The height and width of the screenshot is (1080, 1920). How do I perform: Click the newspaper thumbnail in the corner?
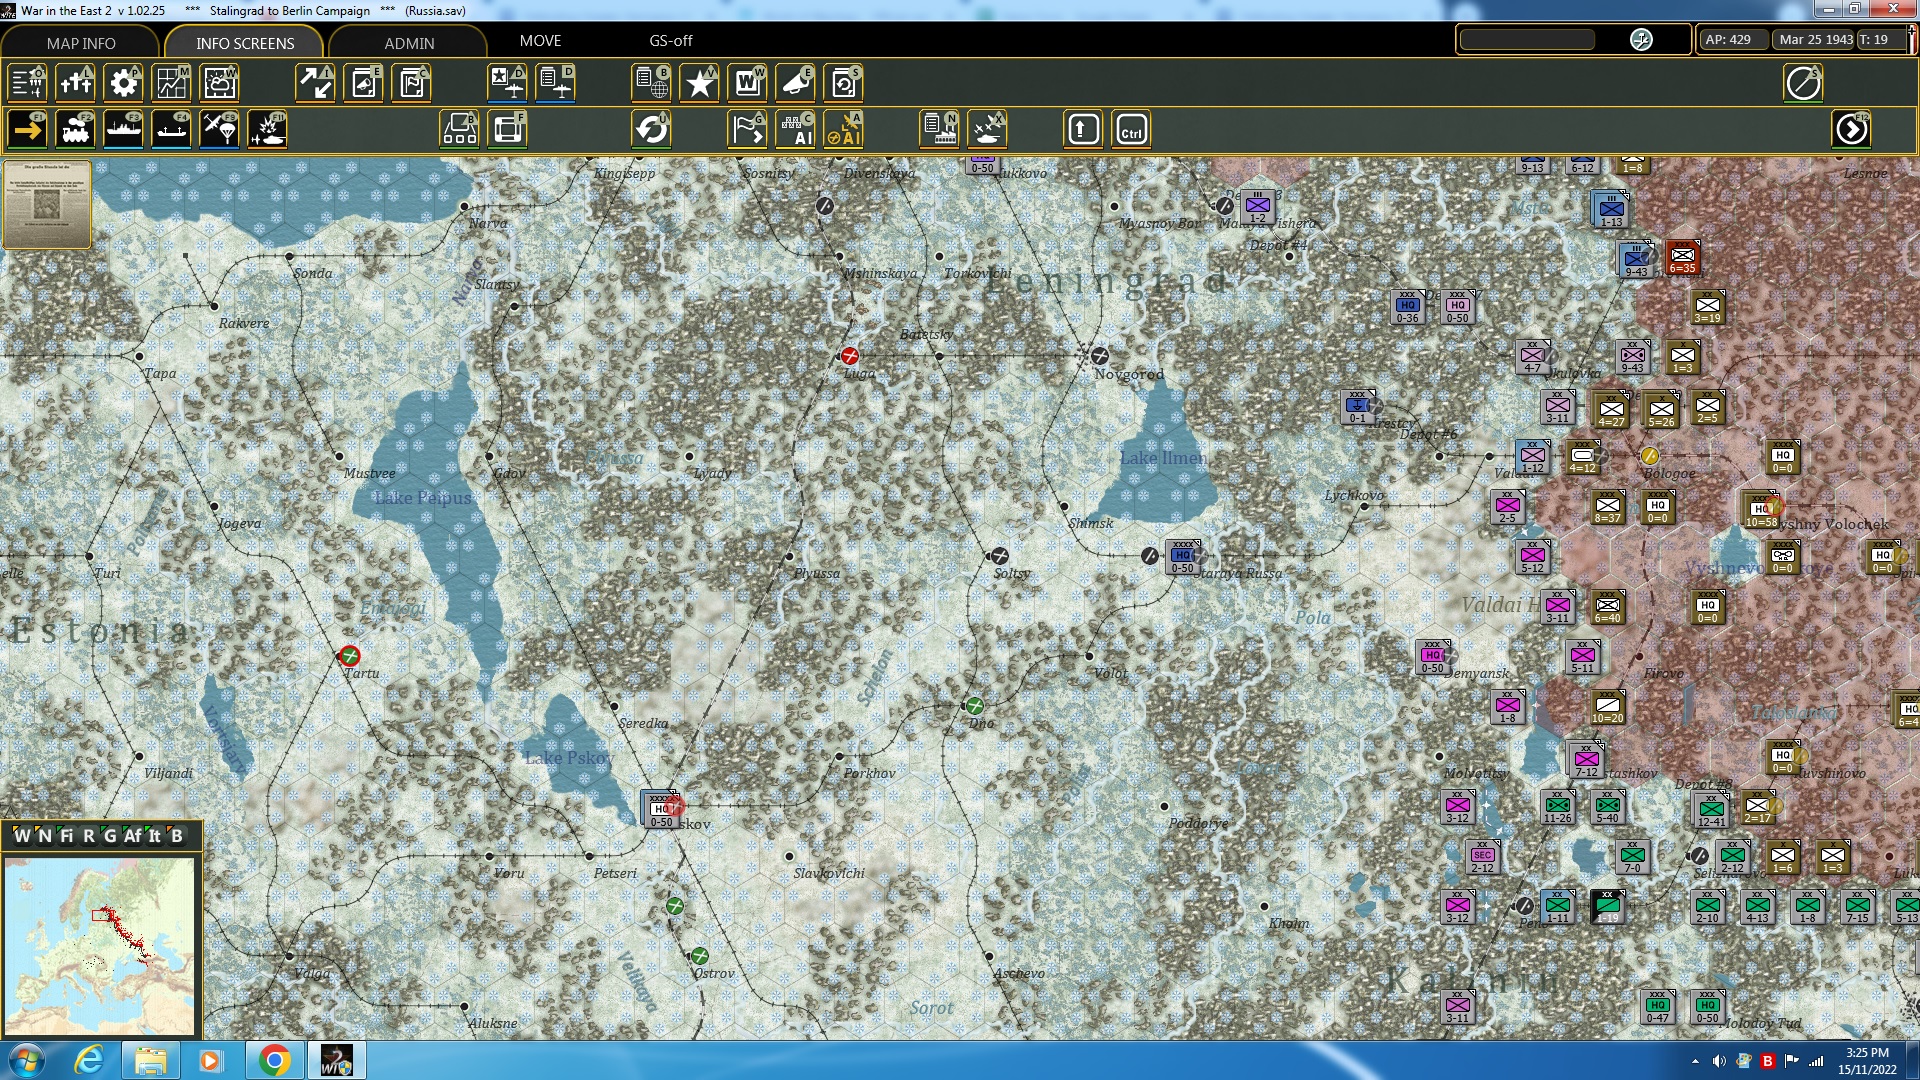[x=45, y=205]
